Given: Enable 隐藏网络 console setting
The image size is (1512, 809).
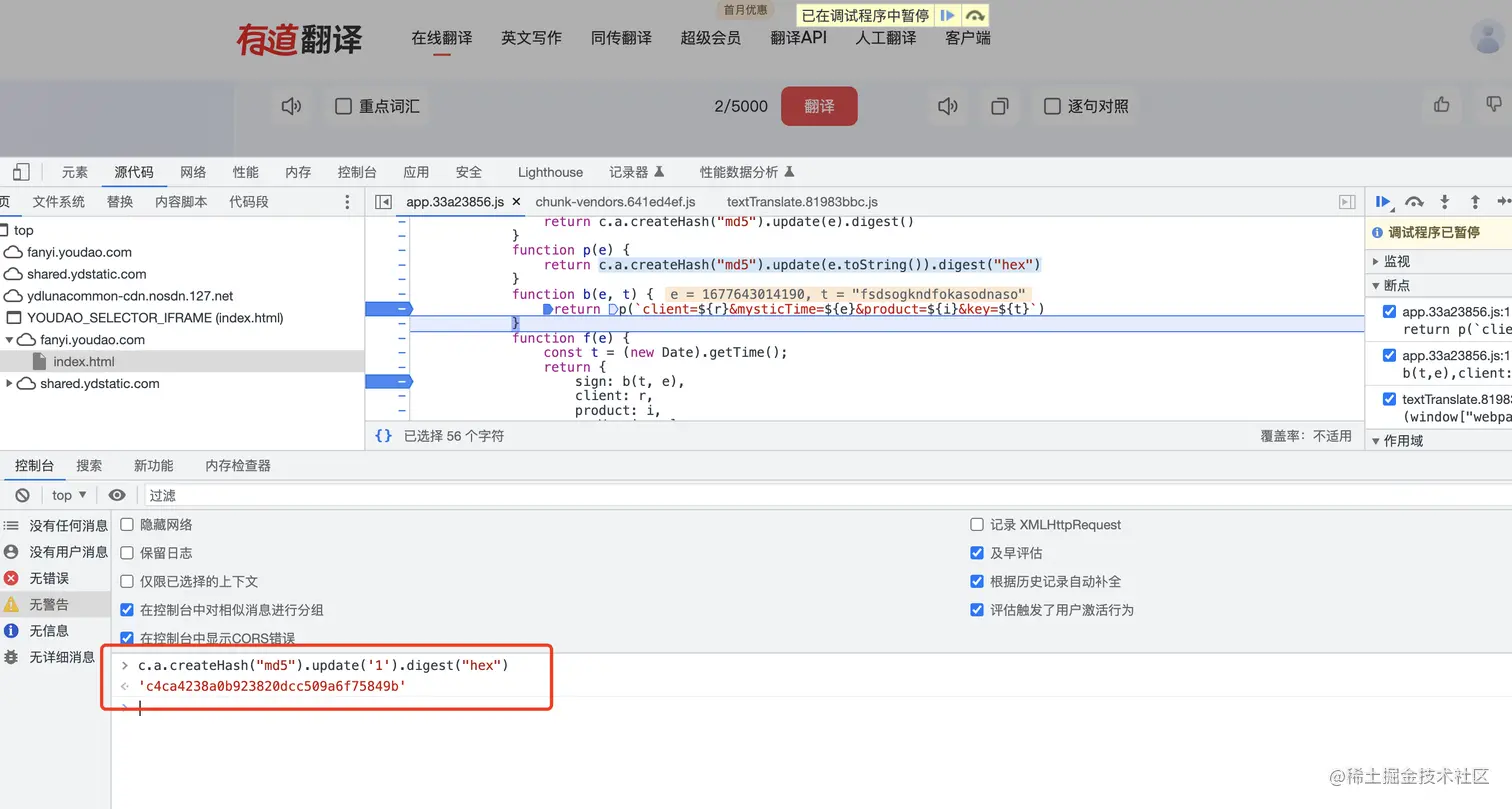Looking at the screenshot, I should (127, 525).
